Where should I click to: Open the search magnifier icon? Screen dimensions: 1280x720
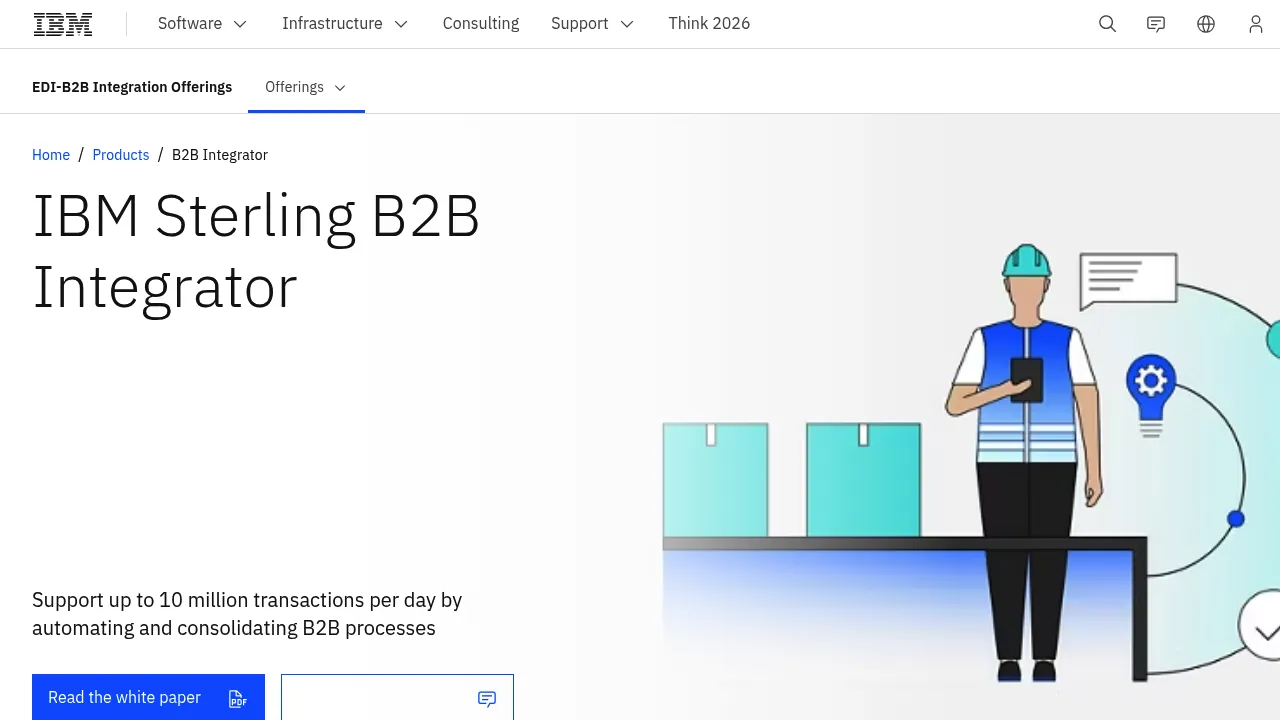(1107, 24)
